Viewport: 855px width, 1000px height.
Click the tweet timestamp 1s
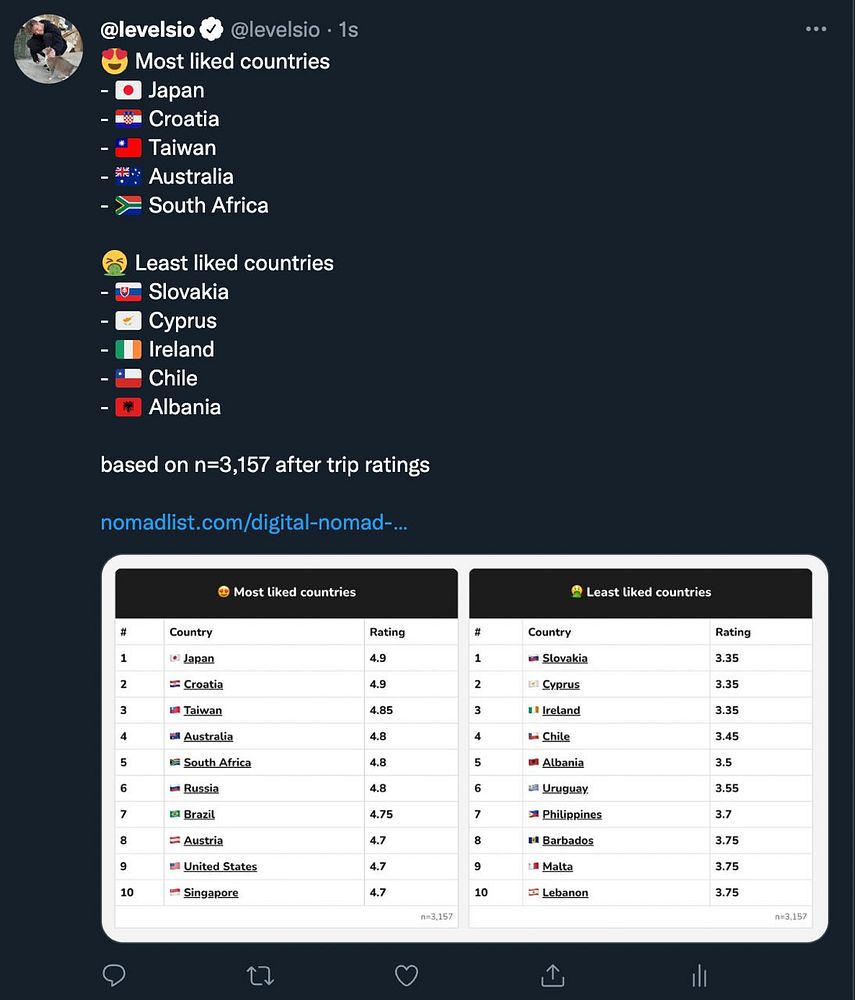point(348,30)
